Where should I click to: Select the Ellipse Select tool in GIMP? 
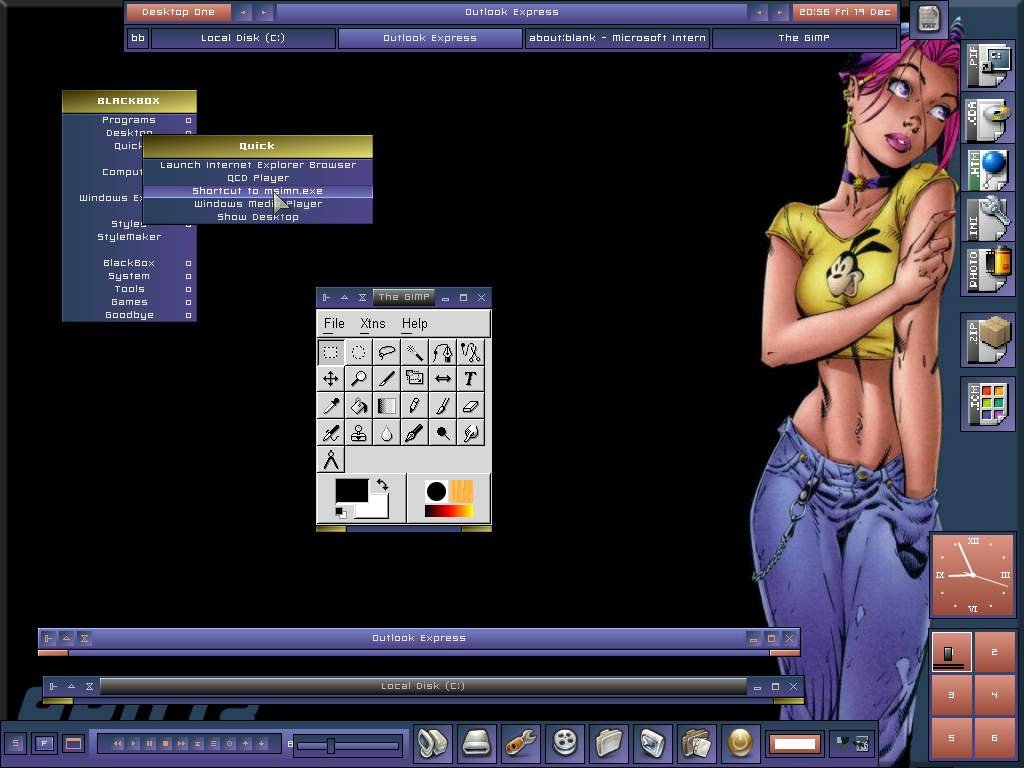(359, 352)
